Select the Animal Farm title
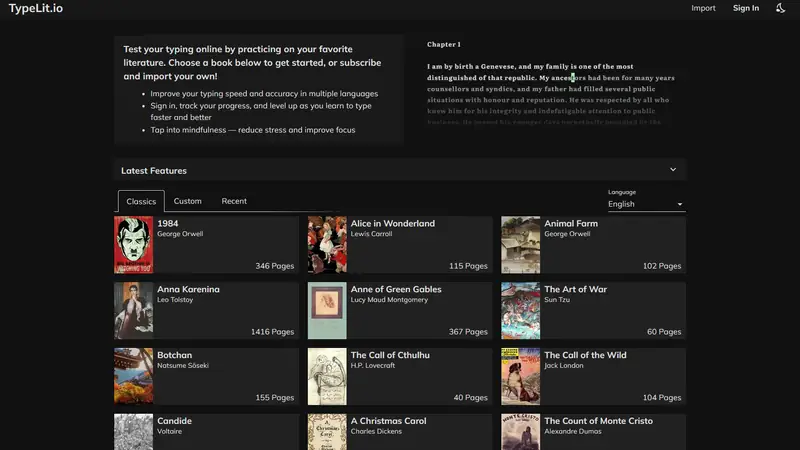Image resolution: width=800 pixels, height=450 pixels. (571, 223)
